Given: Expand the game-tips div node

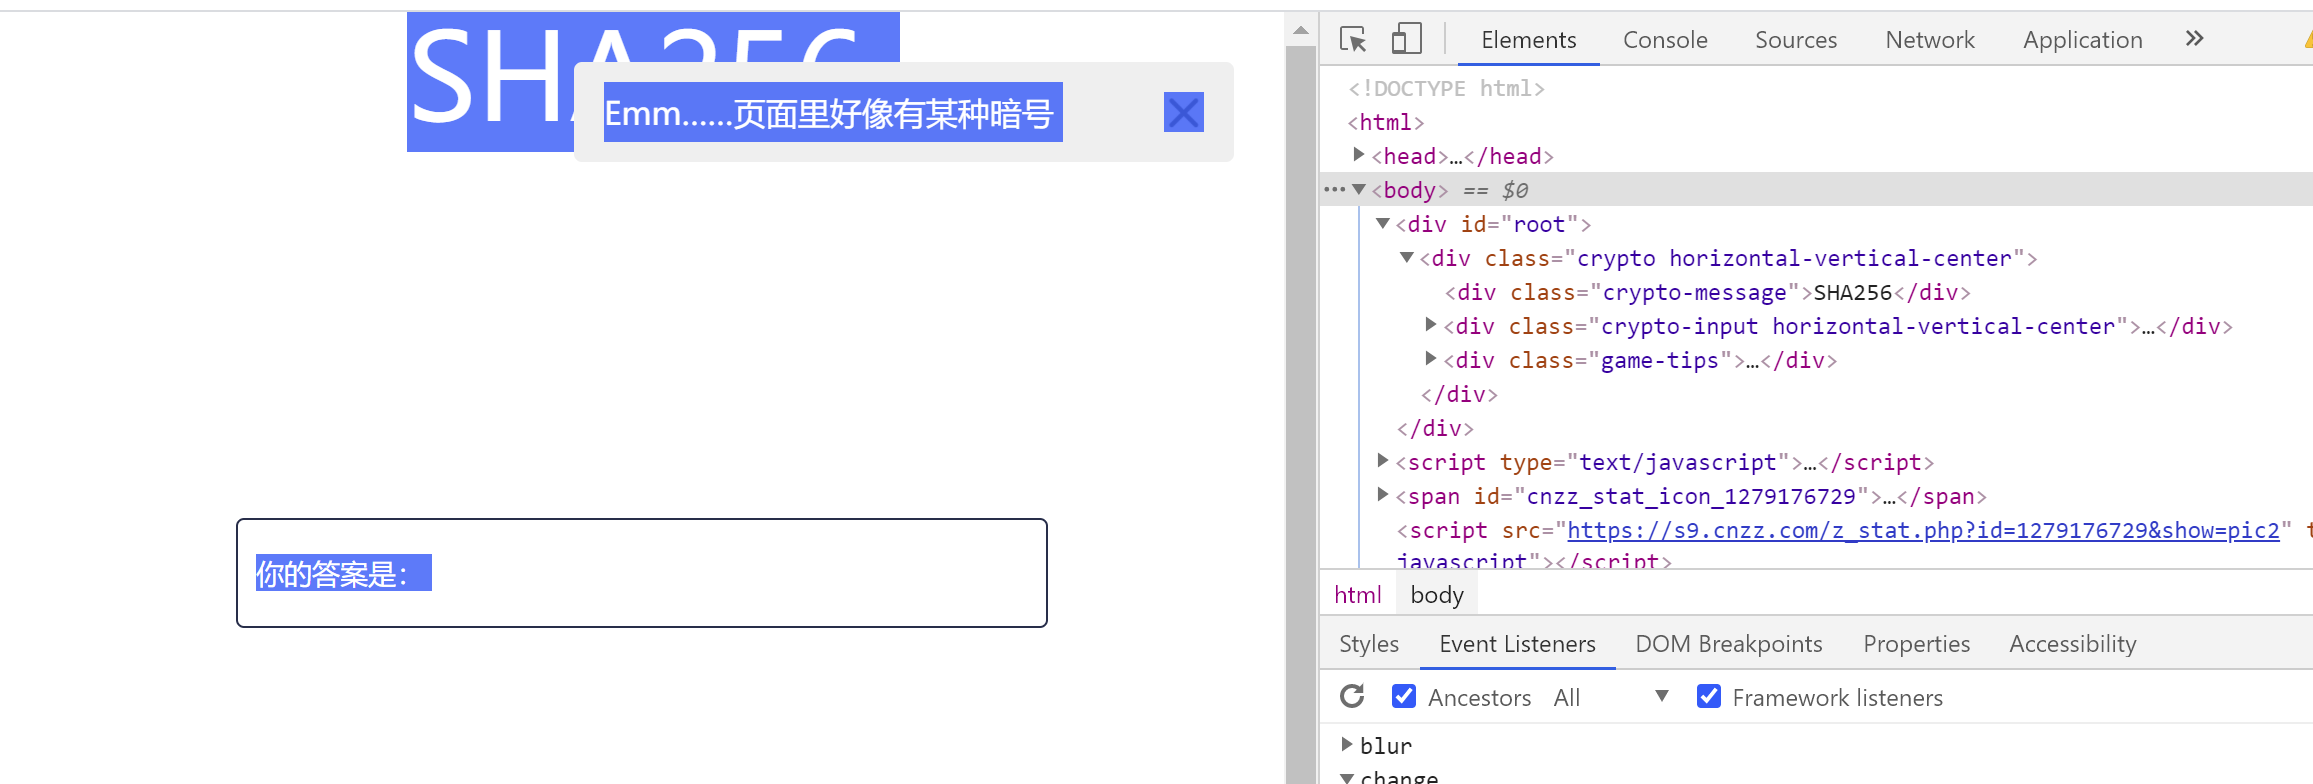Looking at the screenshot, I should click(x=1430, y=359).
